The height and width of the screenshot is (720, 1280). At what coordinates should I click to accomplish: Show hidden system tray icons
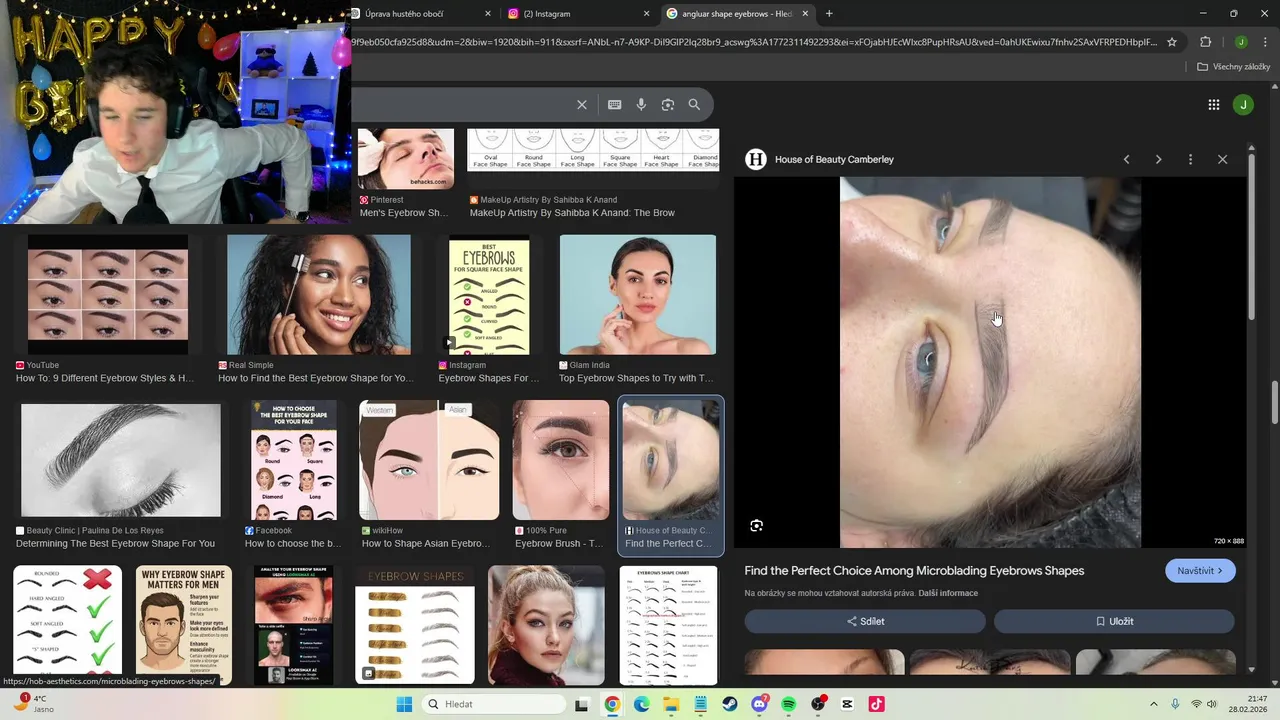[x=1155, y=704]
